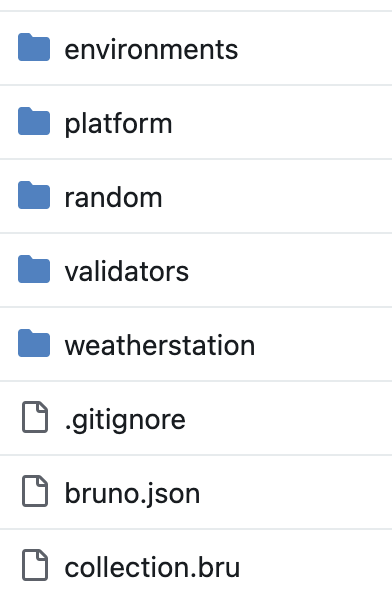
Task: Click the file icon beside collection.bru
Action: tap(35, 565)
